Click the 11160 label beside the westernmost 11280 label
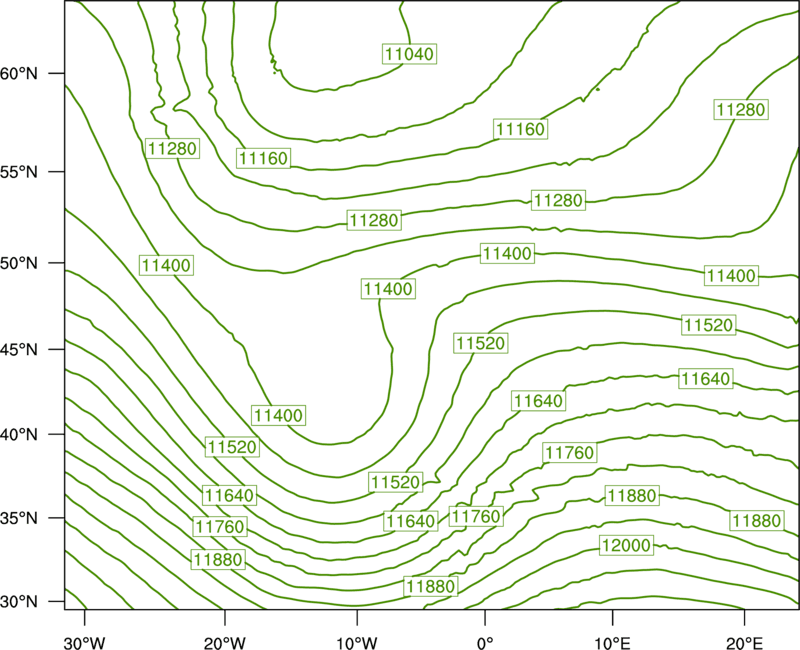Screen dimensions: 800x650 (263, 158)
